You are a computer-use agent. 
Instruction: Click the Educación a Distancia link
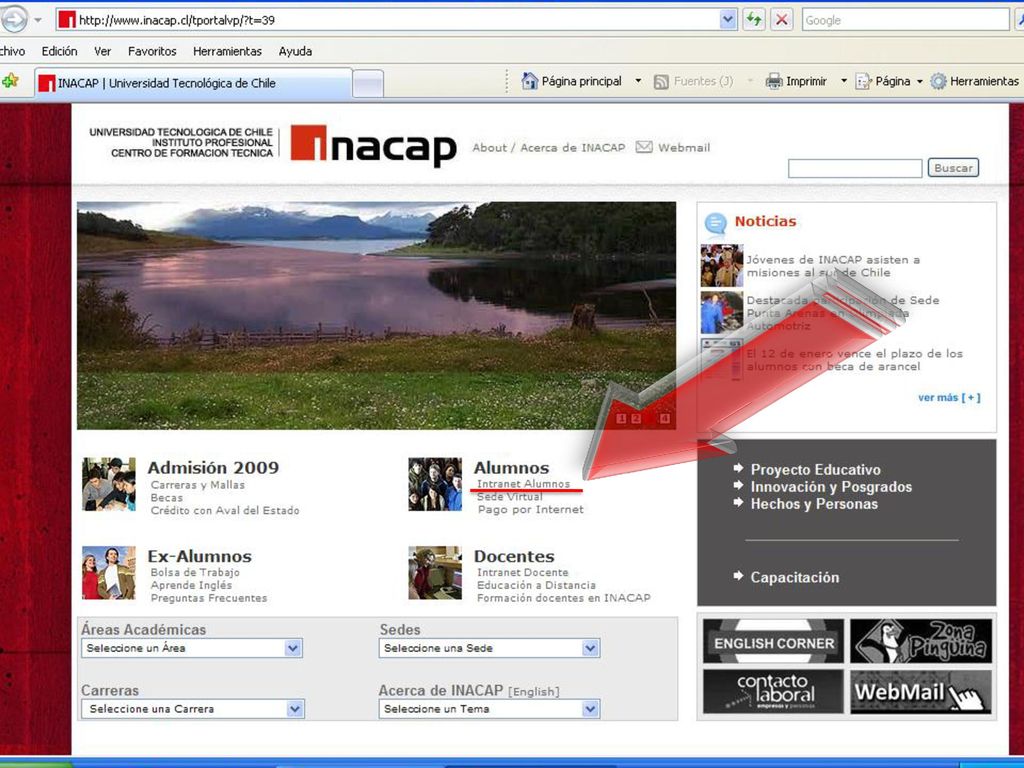point(536,585)
